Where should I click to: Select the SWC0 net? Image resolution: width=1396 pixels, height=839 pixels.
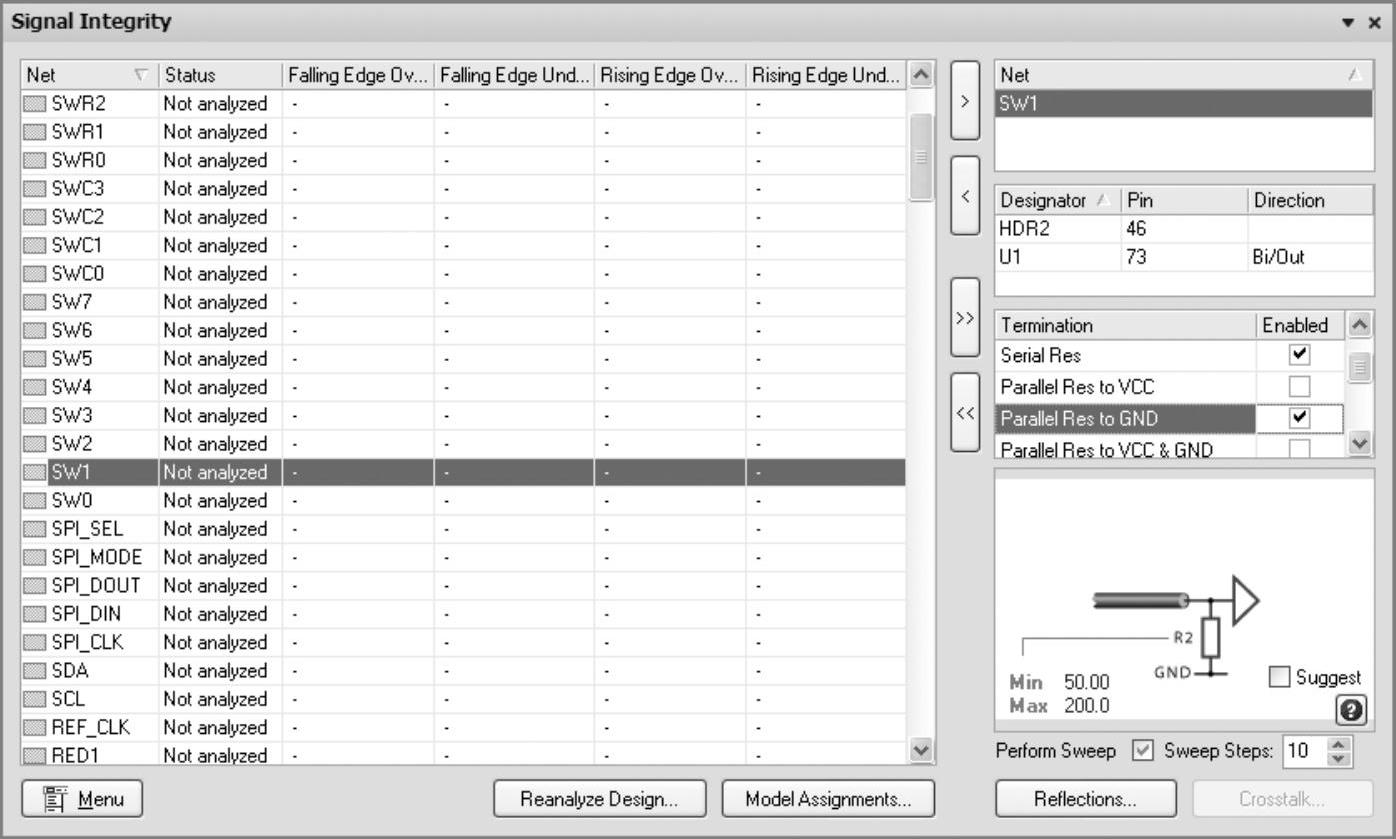click(x=464, y=274)
